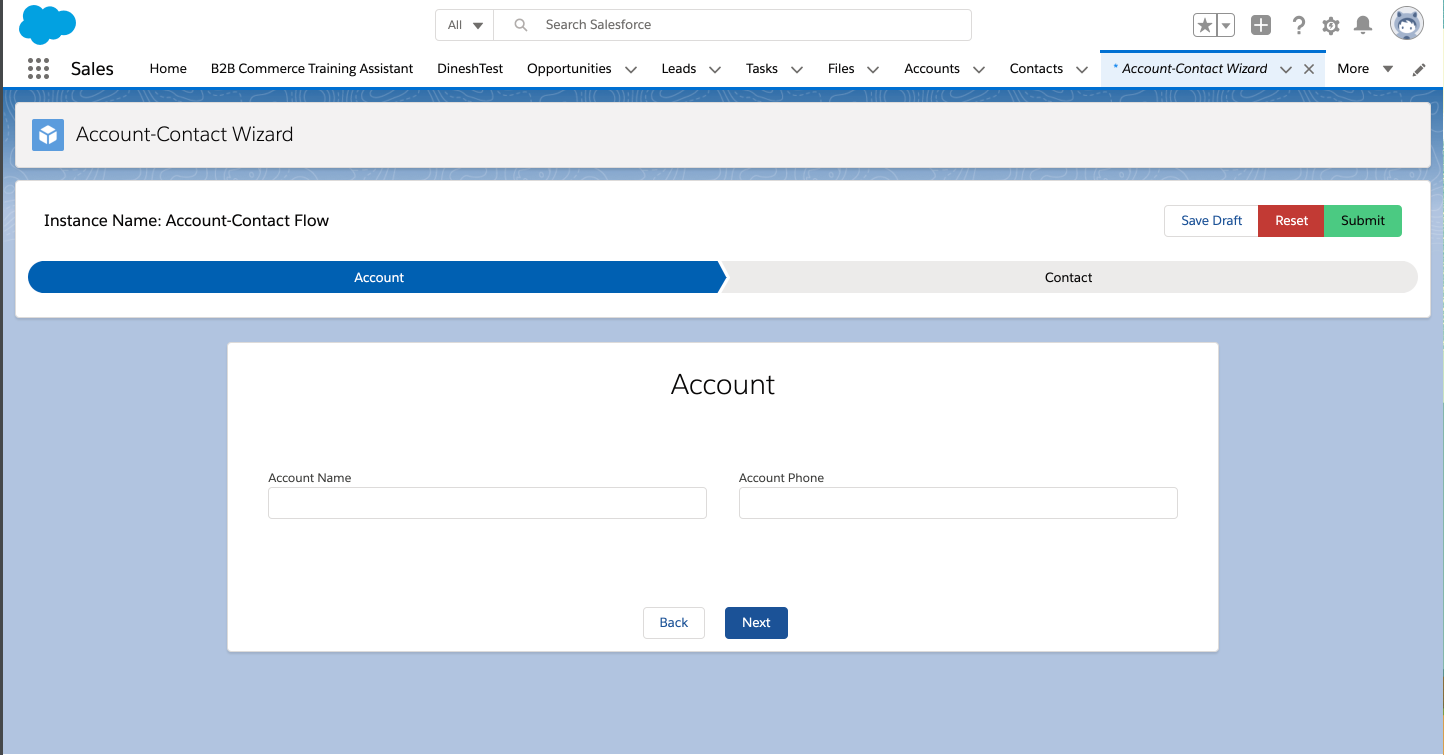Close the Account-Contact Wizard tab
Image resolution: width=1444 pixels, height=755 pixels.
pyautogui.click(x=1309, y=69)
